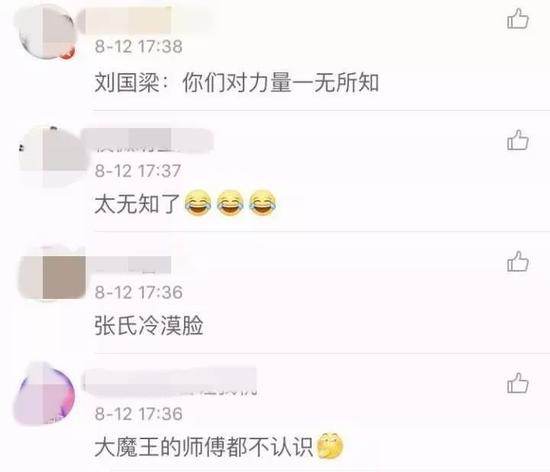Screen dimensions: 550x472
Task: Open username above the 大魔王 comment timestamp
Action: point(170,381)
